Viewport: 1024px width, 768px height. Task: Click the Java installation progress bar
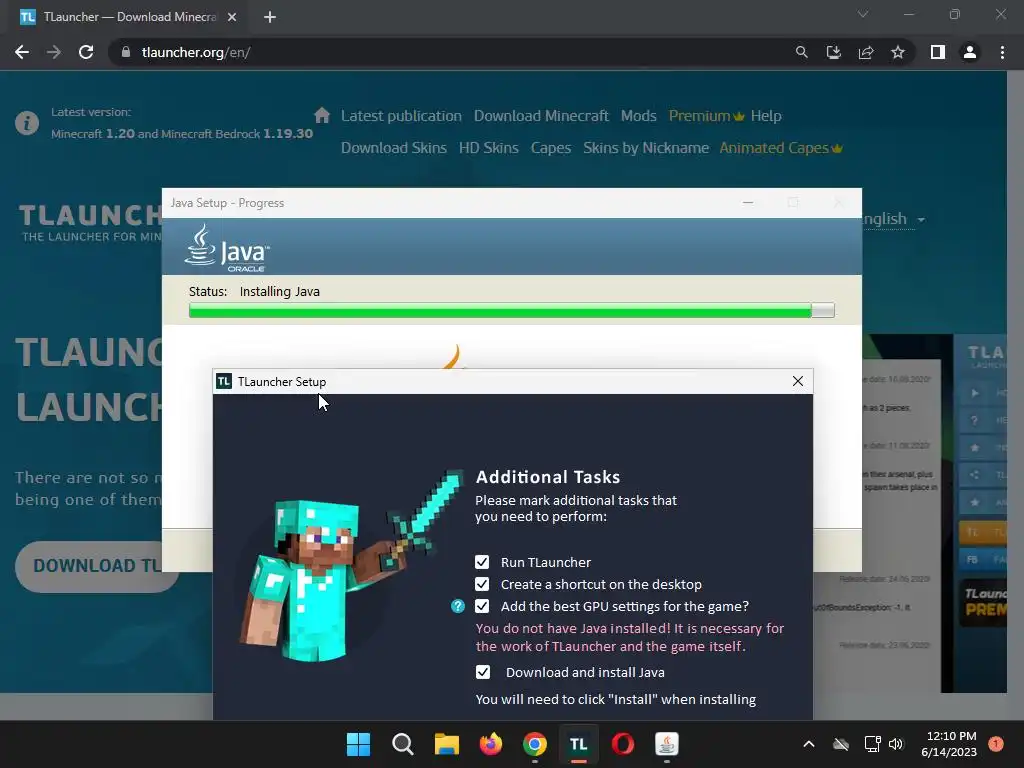coord(511,310)
